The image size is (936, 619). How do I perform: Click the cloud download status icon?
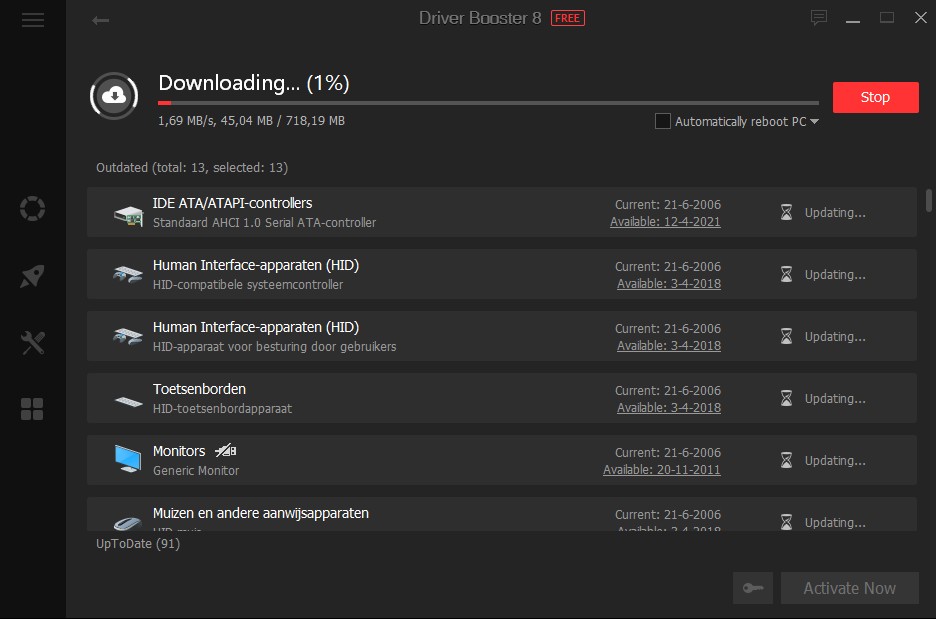[114, 96]
